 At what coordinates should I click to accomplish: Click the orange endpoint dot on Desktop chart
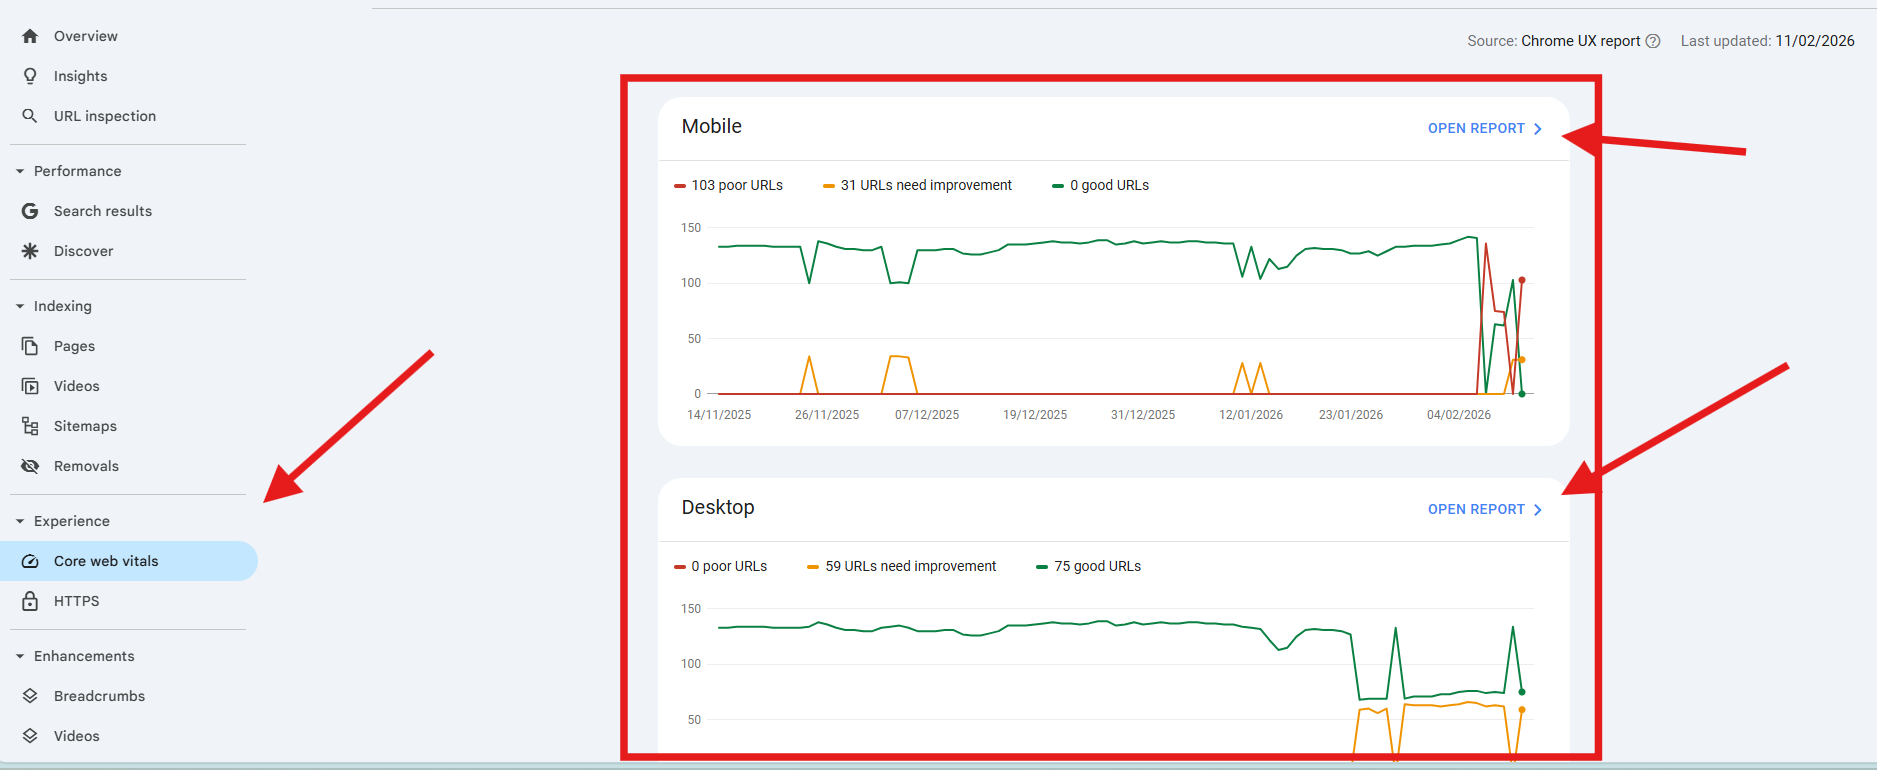tap(1522, 710)
